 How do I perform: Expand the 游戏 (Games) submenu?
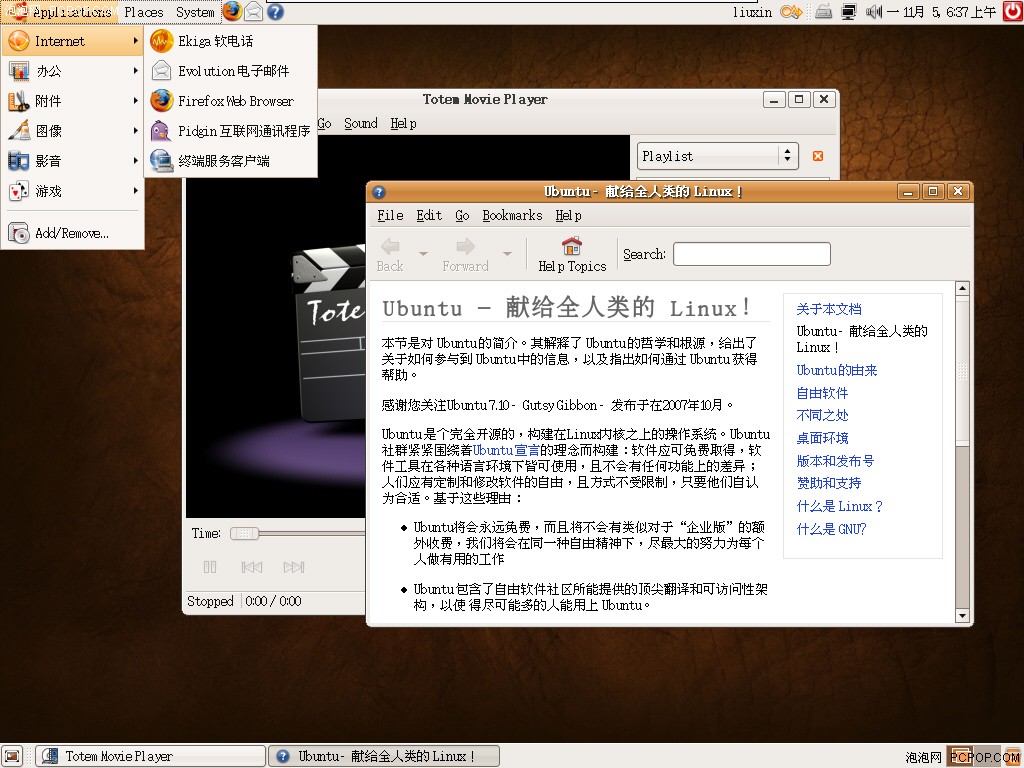point(73,191)
